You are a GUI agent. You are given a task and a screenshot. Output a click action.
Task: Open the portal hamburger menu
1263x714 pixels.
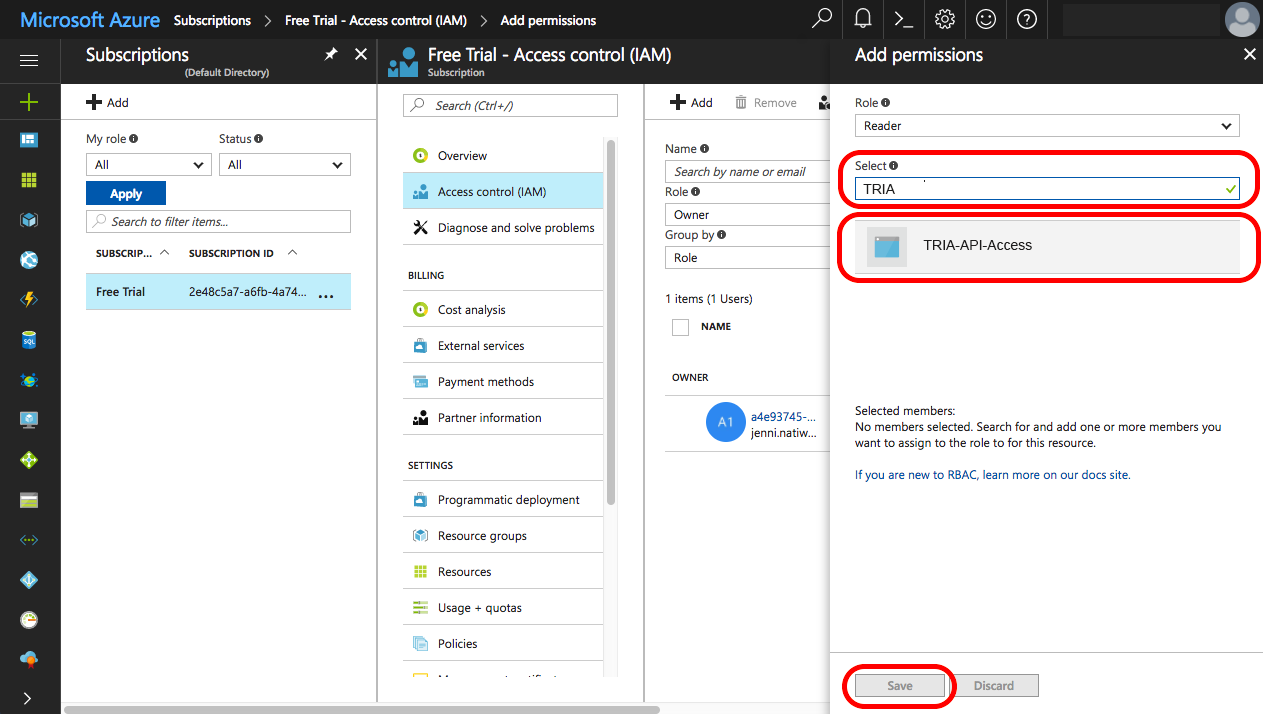(29, 61)
